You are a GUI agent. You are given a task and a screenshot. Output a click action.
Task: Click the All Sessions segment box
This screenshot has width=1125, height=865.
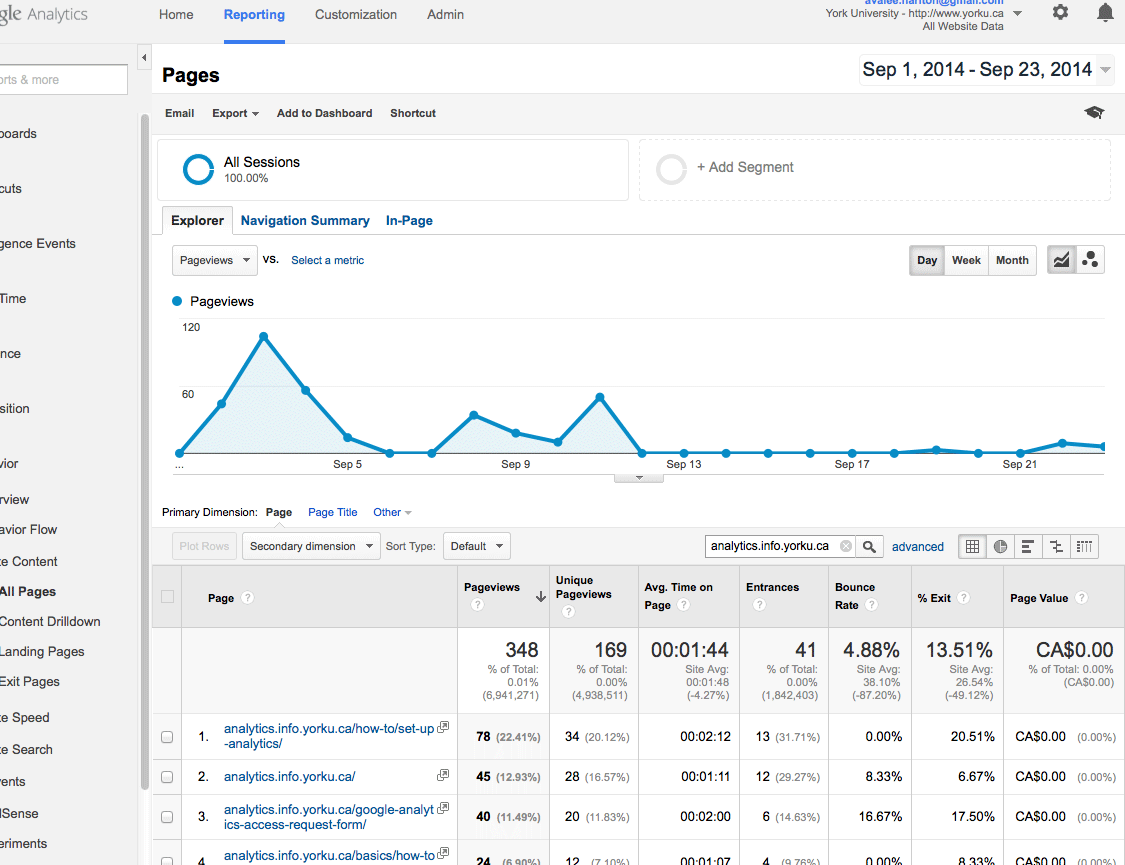393,170
